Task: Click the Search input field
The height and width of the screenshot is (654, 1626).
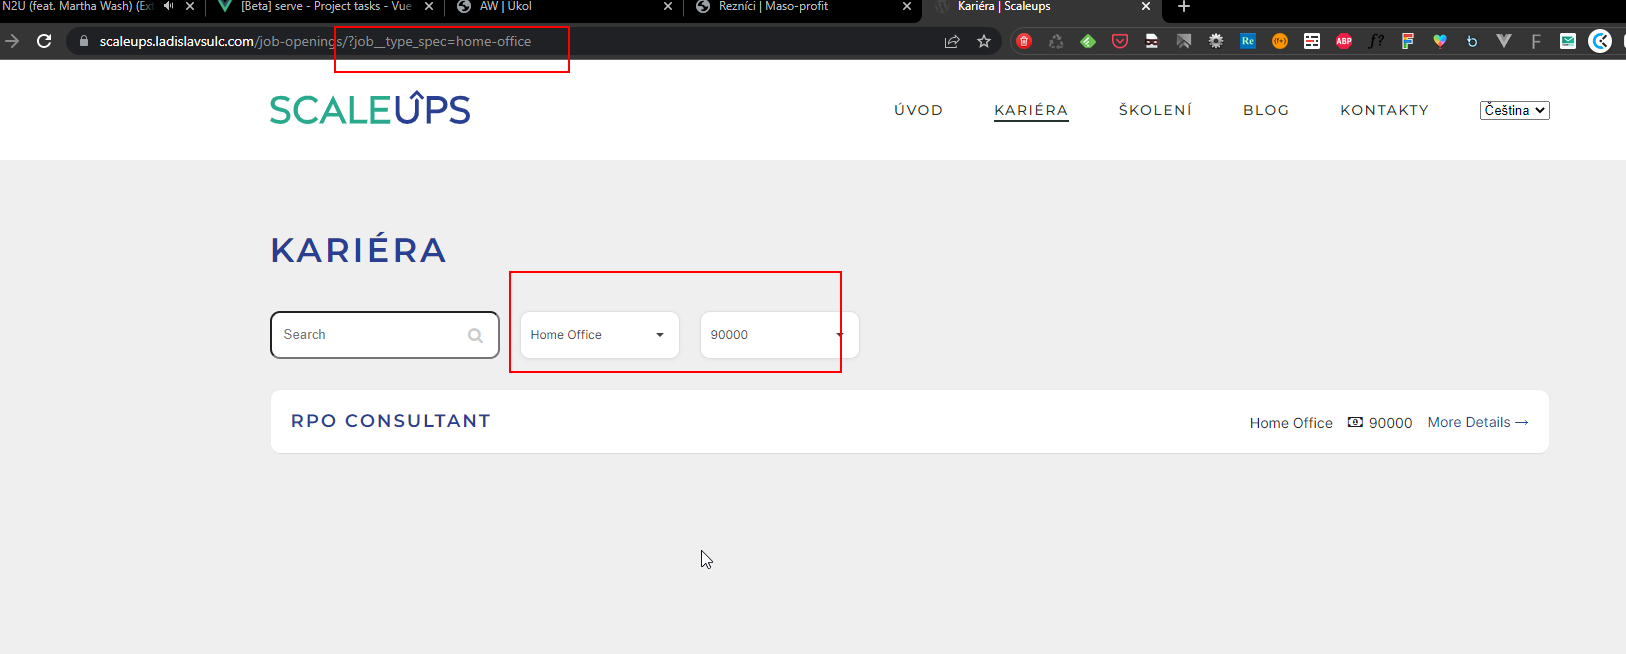Action: (370, 335)
